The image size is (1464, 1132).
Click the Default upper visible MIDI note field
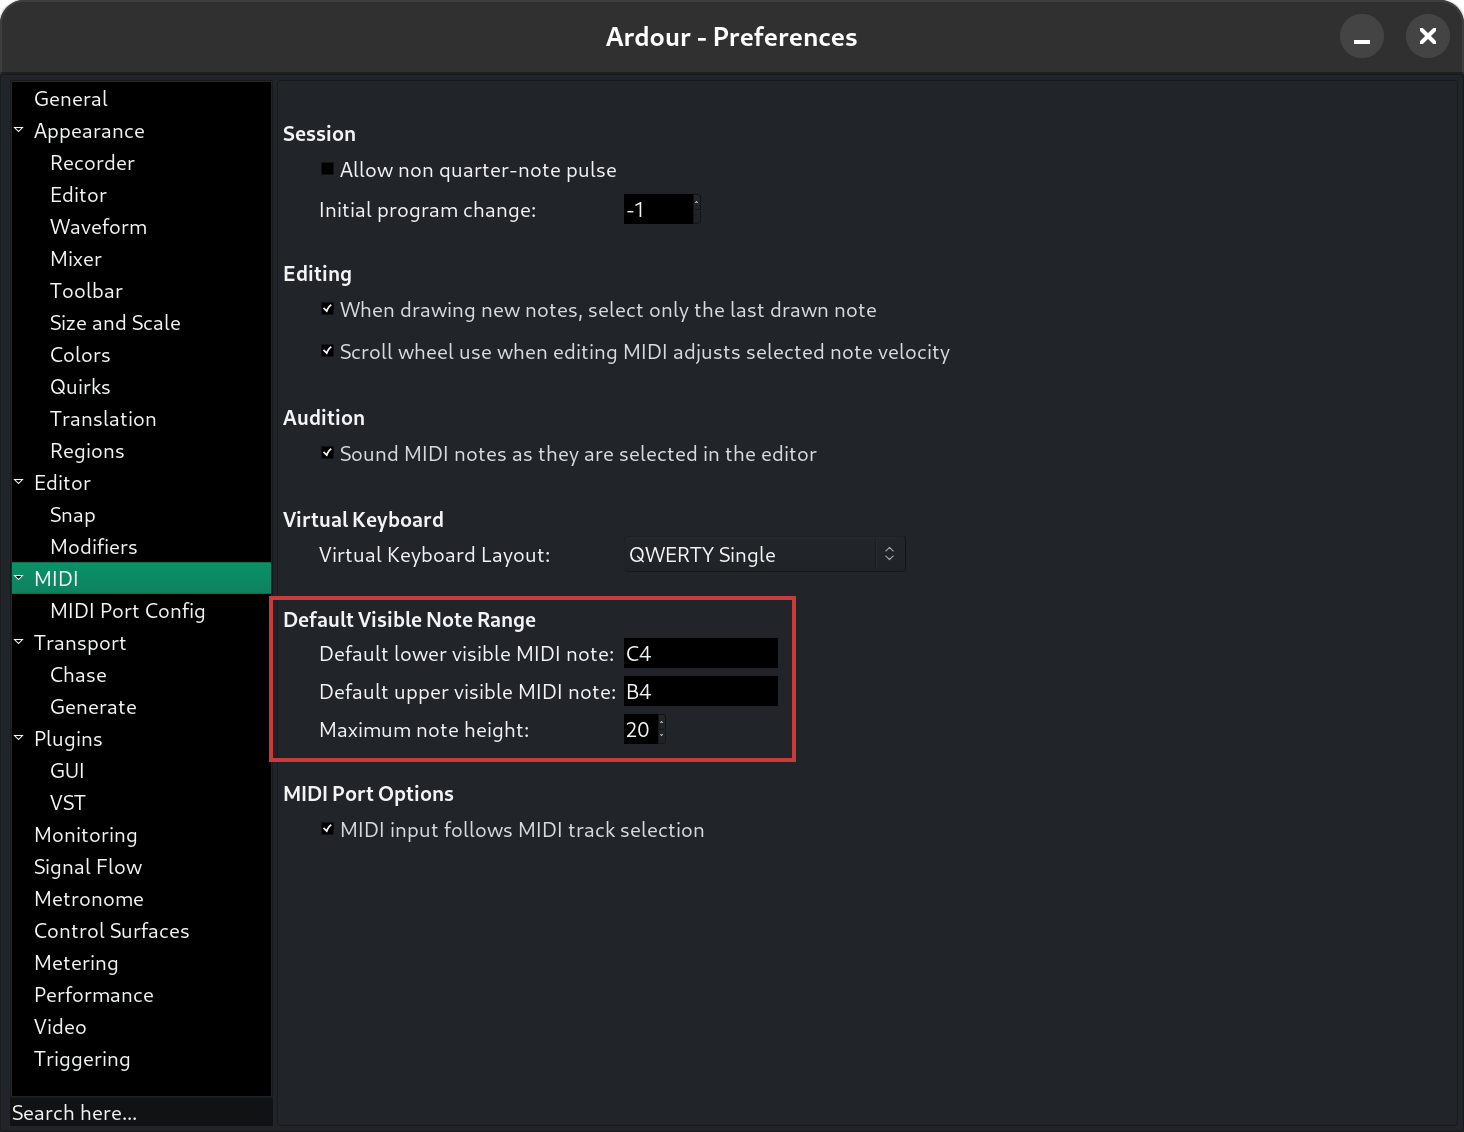pyautogui.click(x=700, y=691)
